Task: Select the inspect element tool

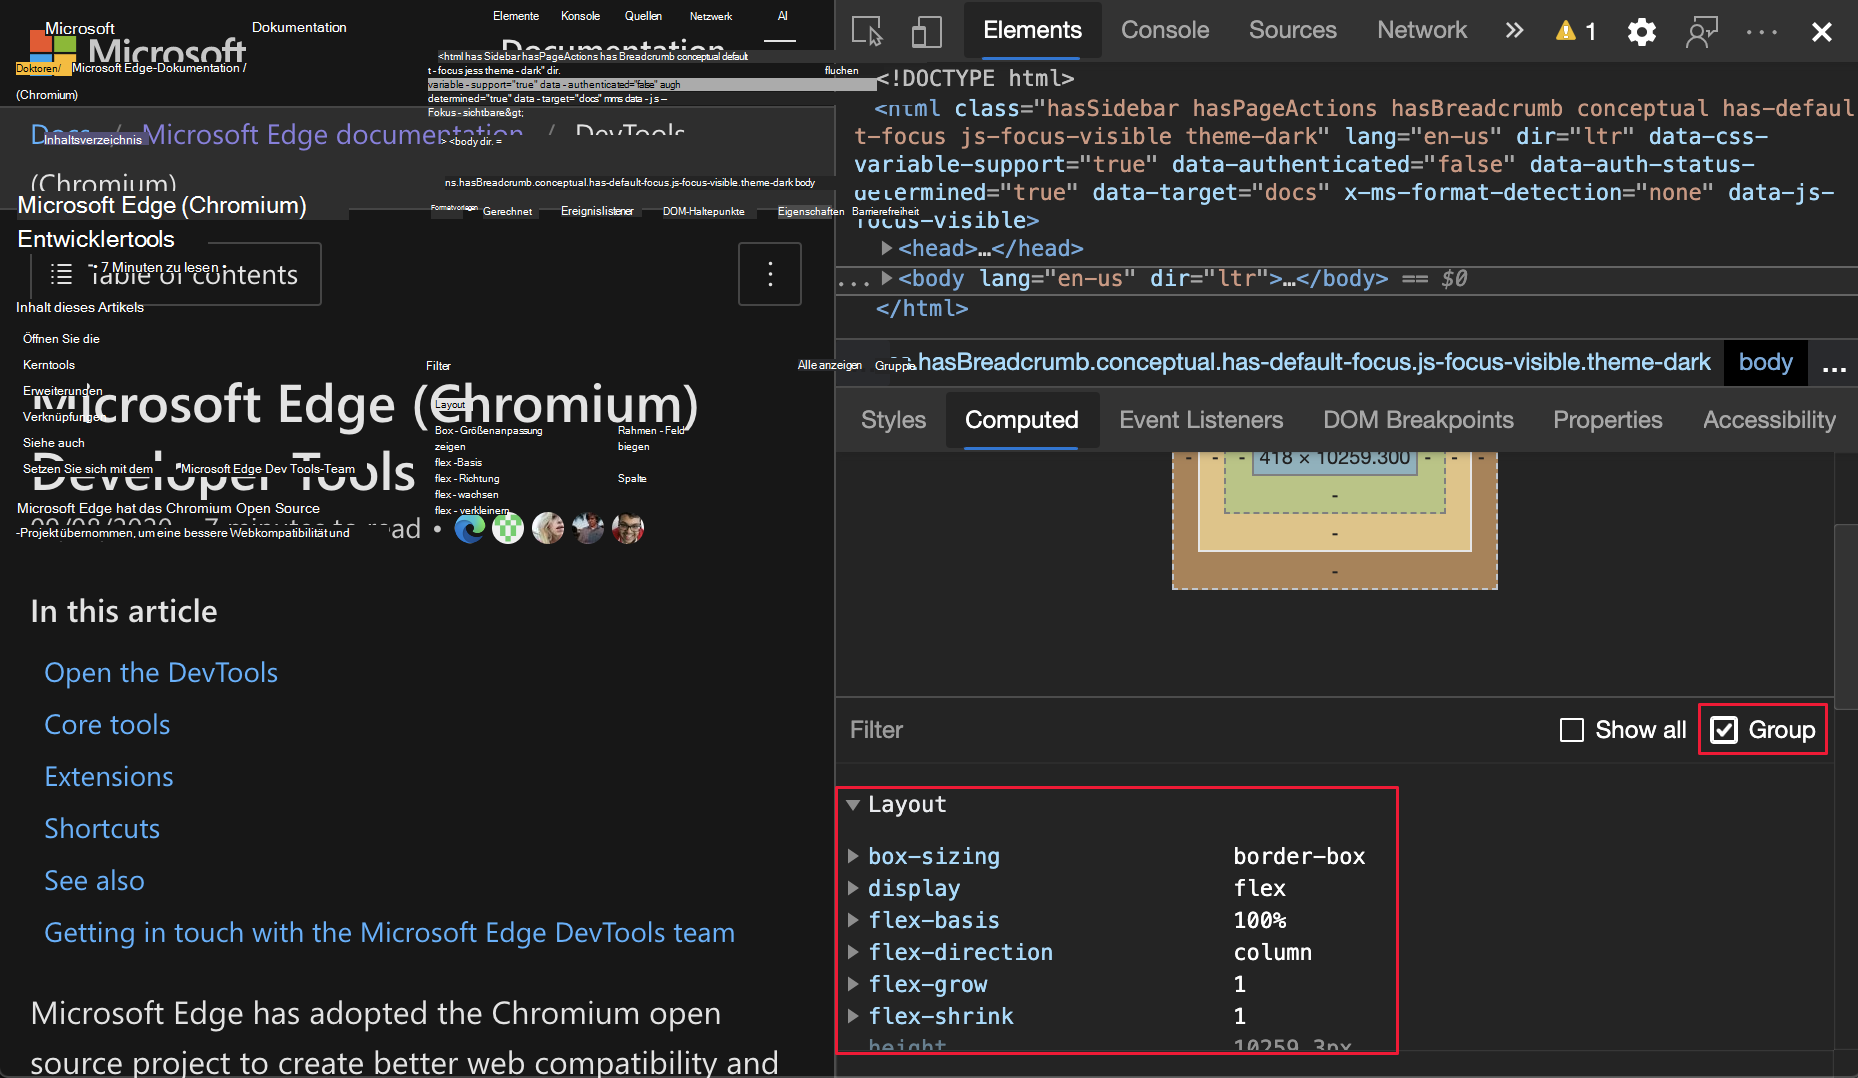Action: click(868, 31)
